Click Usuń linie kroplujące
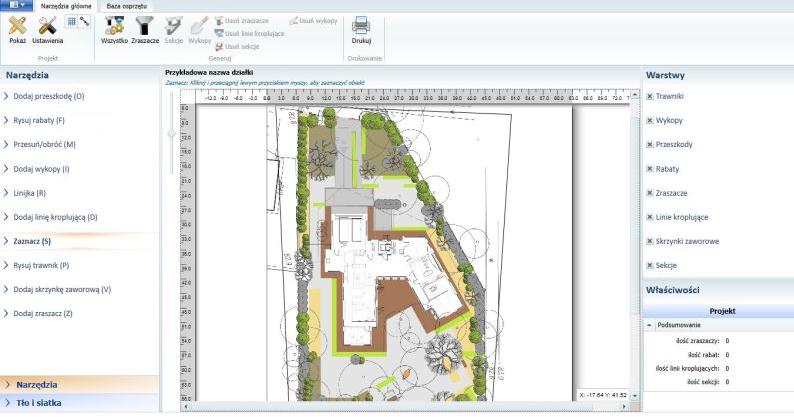 tap(250, 33)
